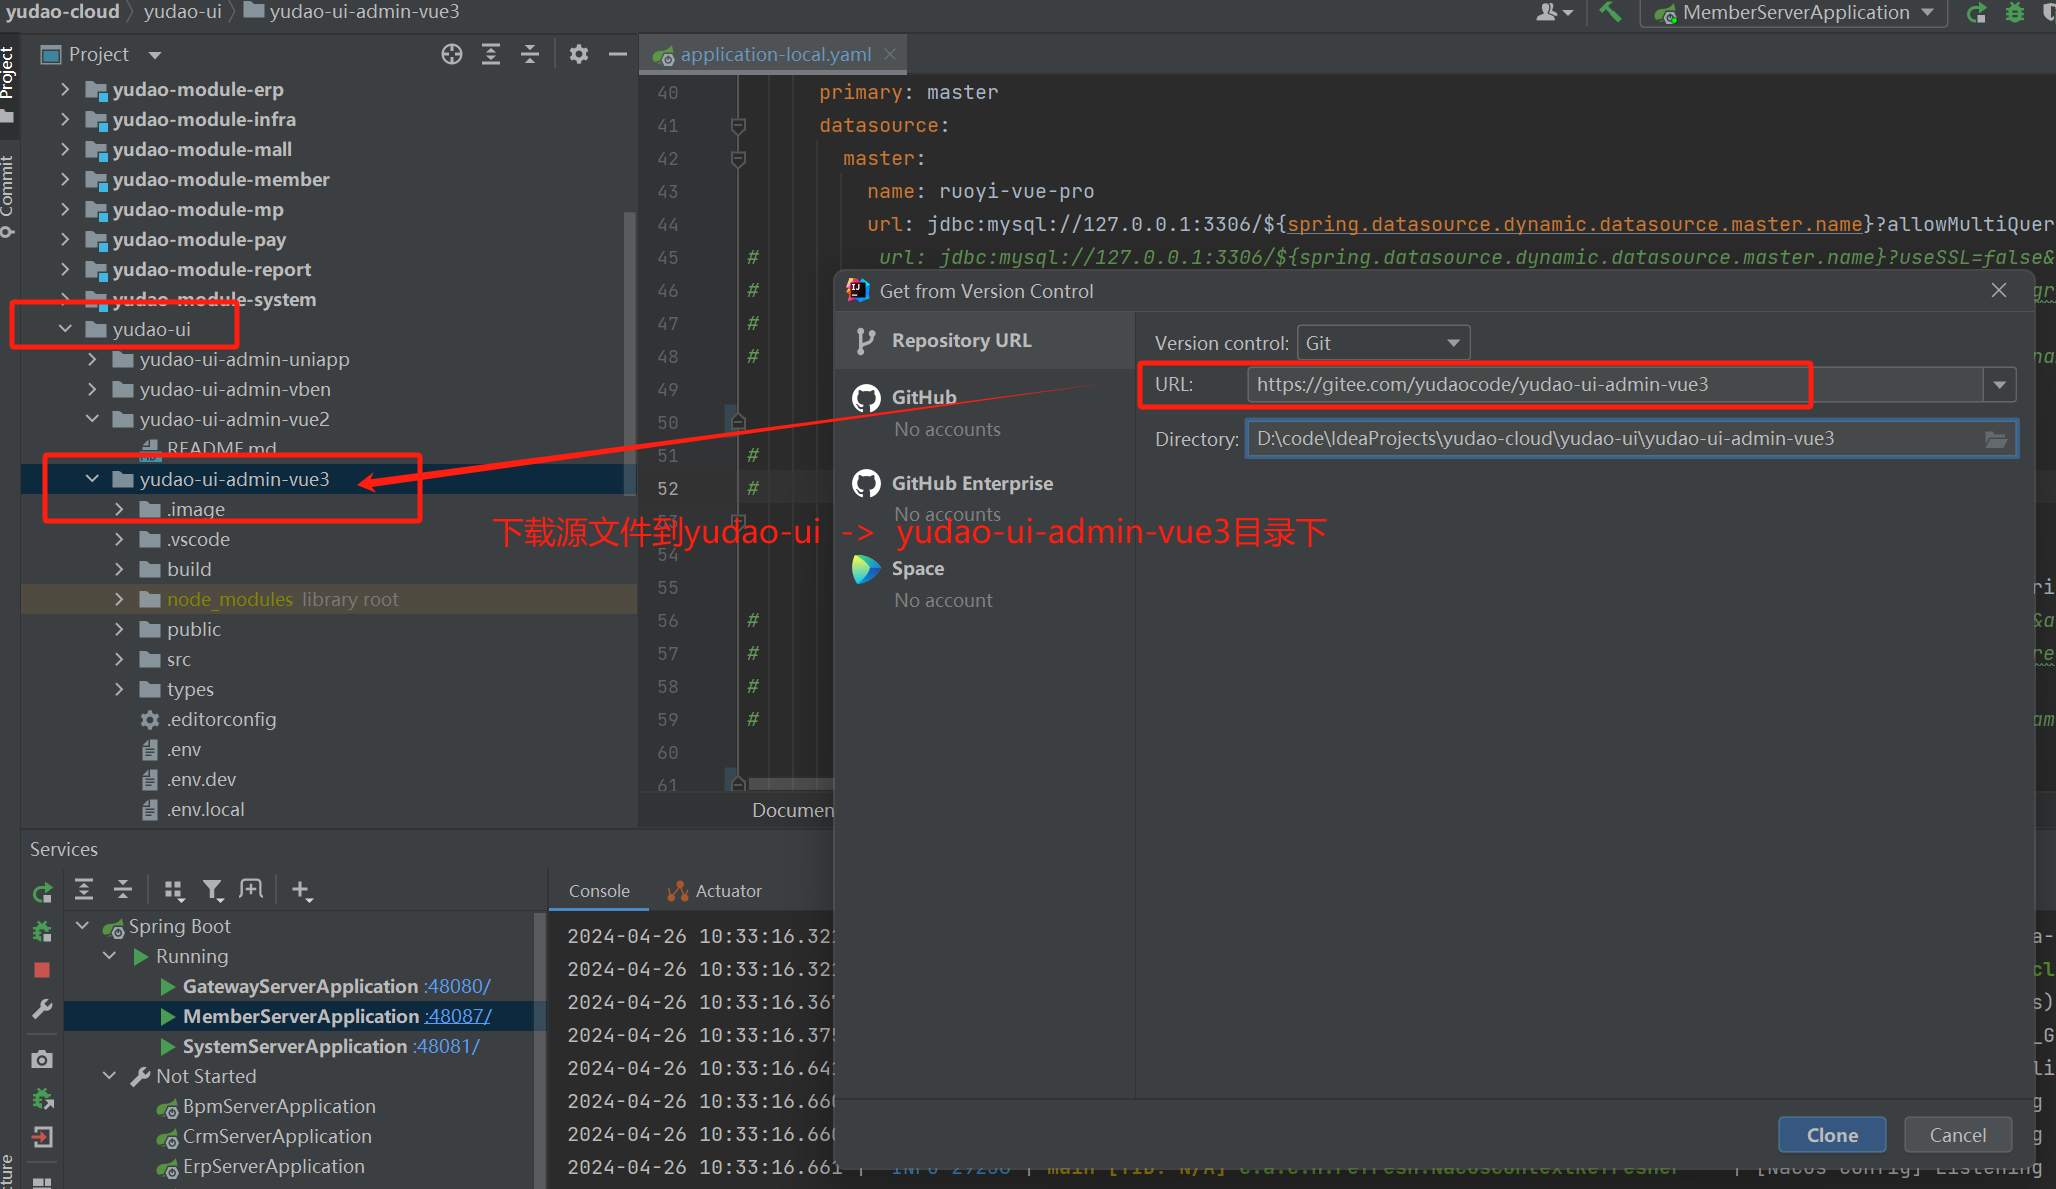Open the URL history dropdown arrow

pyautogui.click(x=1999, y=385)
